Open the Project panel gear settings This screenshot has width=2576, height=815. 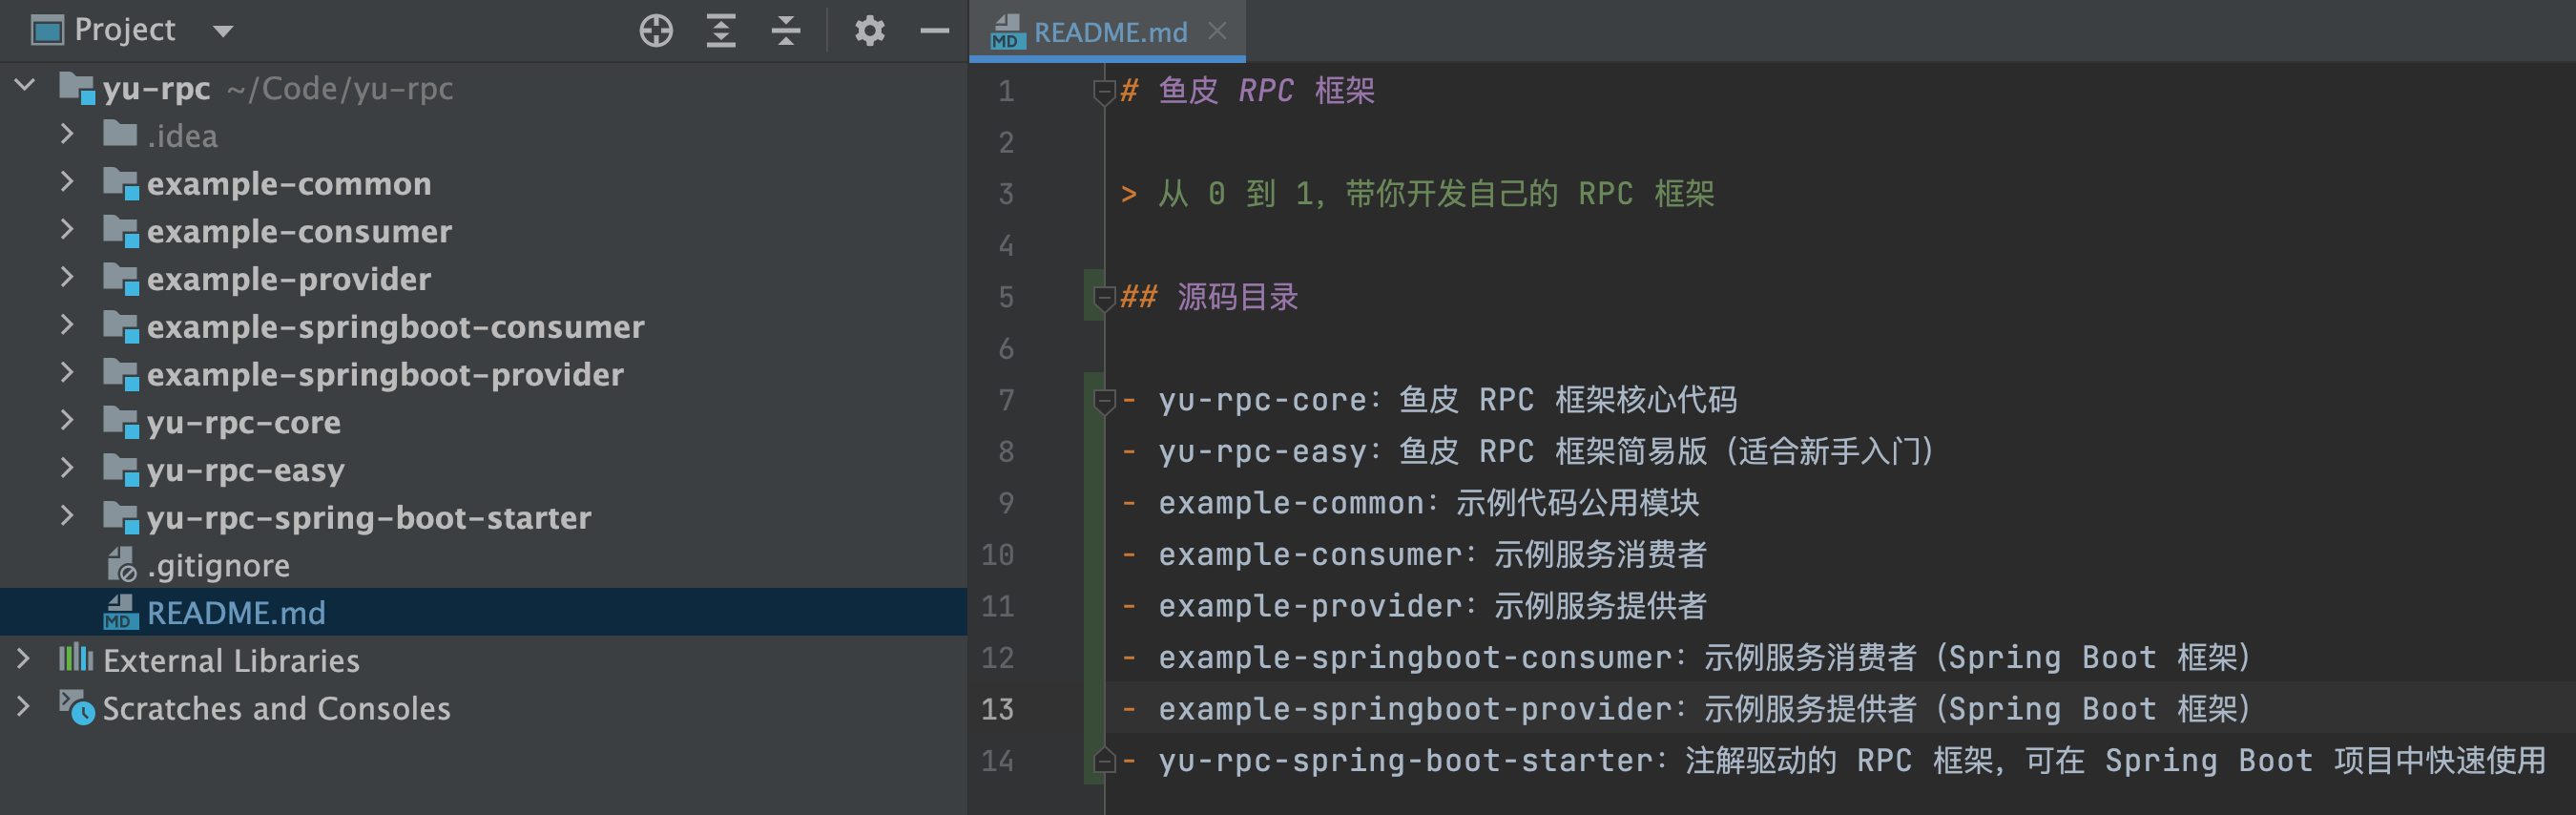click(x=869, y=31)
